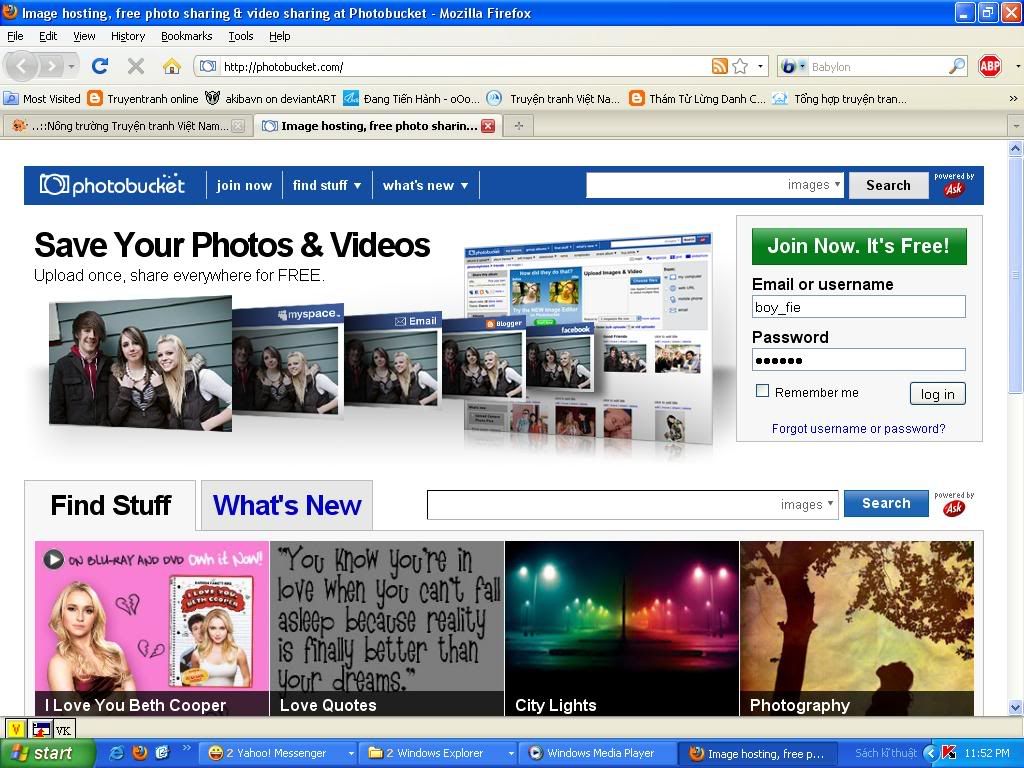This screenshot has height=768, width=1024.
Task: Open Most Visited bookmark folder
Action: pos(42,99)
